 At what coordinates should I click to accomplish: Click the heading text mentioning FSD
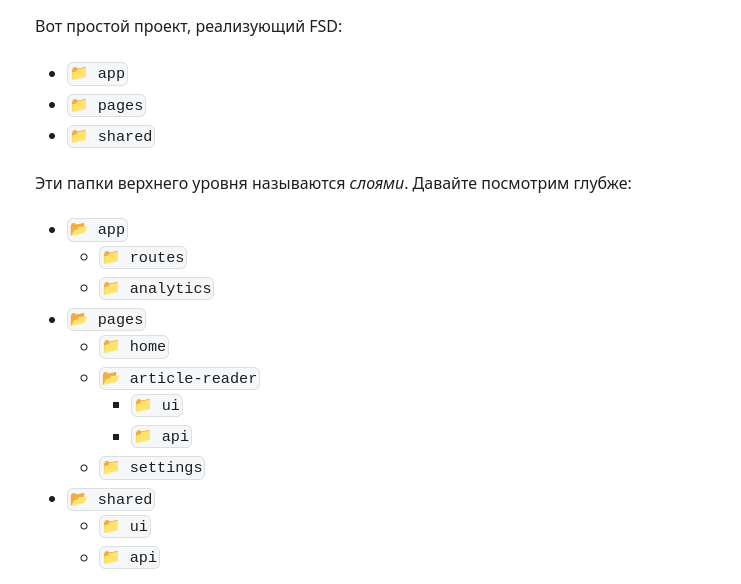tap(189, 26)
